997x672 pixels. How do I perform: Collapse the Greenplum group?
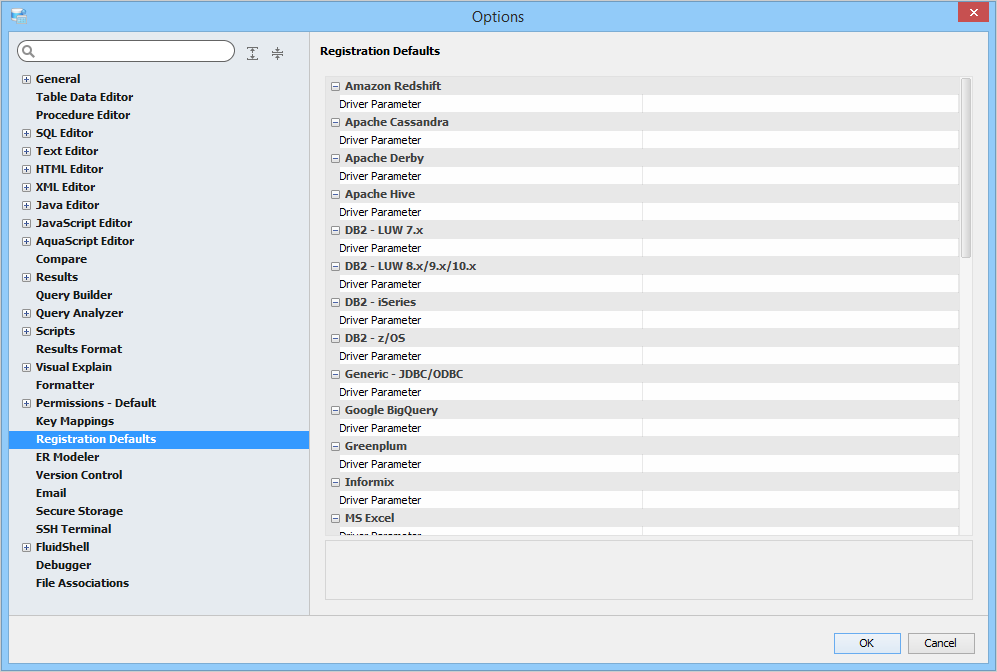[x=335, y=447]
